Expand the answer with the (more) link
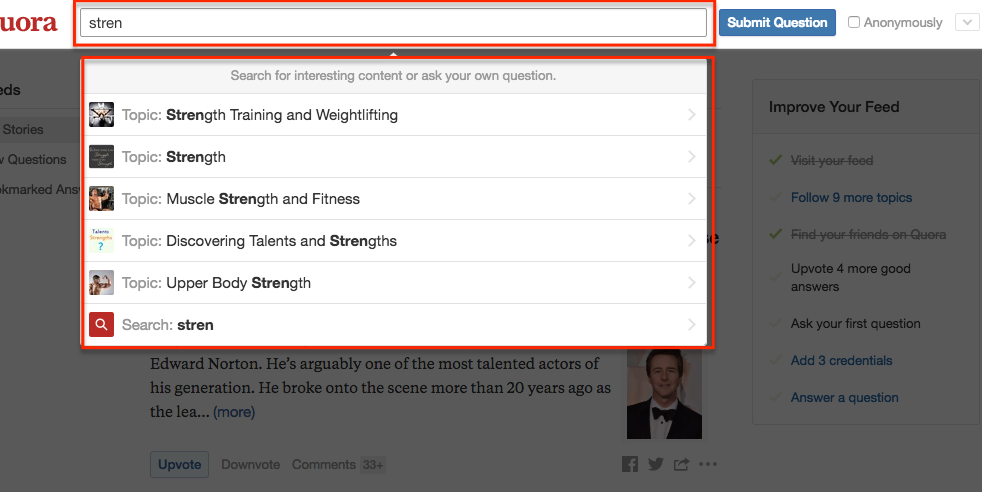982x492 pixels. click(234, 412)
